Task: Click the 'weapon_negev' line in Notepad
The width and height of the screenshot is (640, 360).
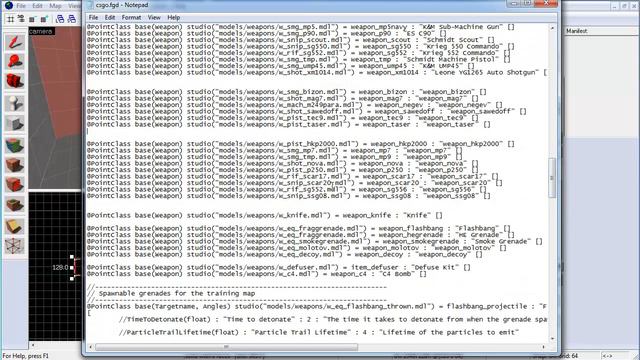Action: (295, 105)
